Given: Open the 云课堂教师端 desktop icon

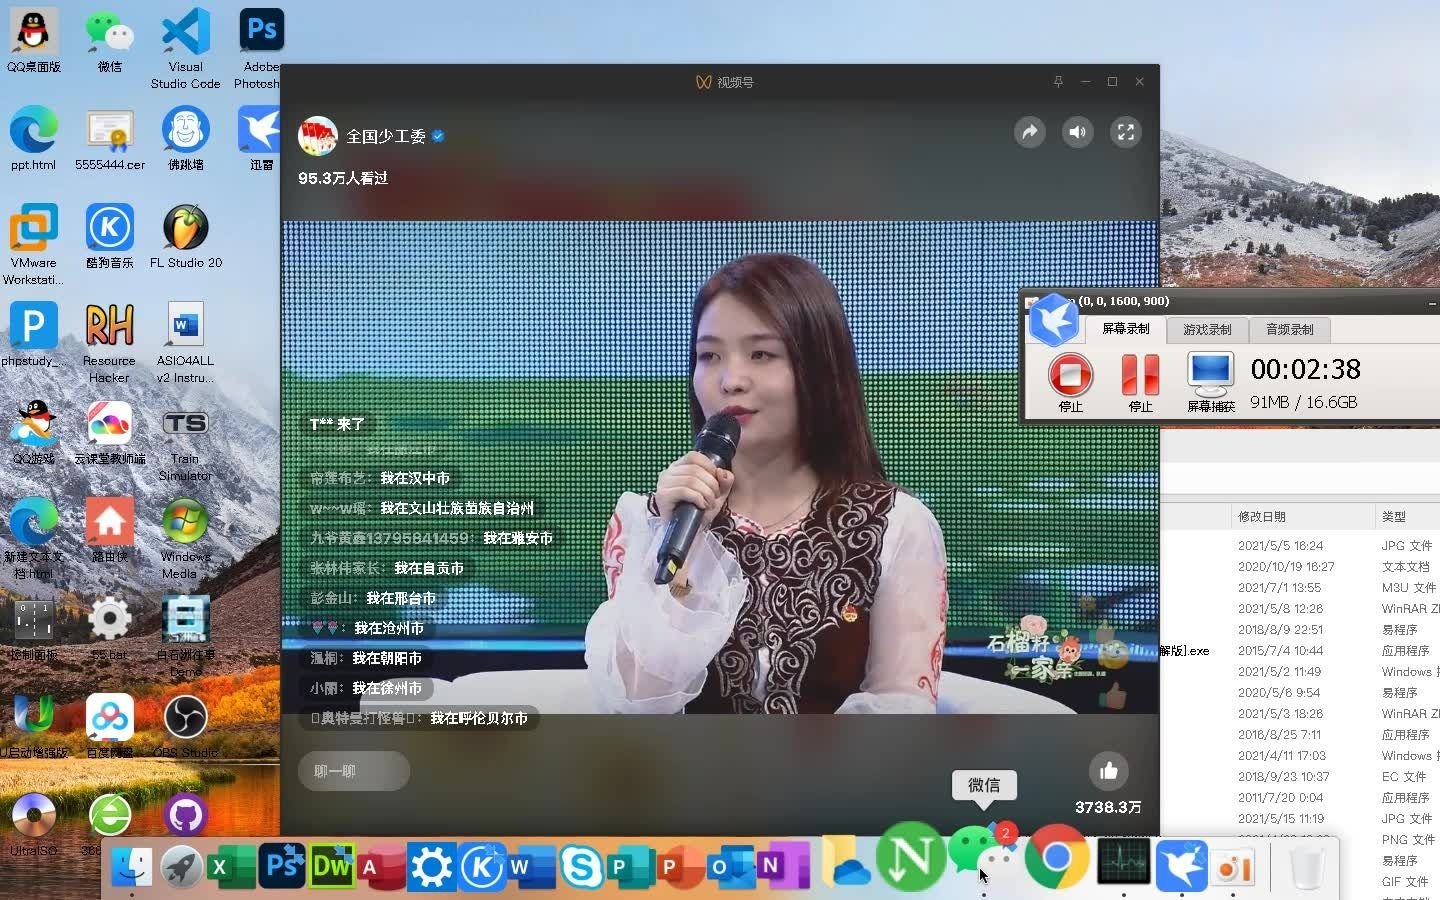Looking at the screenshot, I should point(110,432).
